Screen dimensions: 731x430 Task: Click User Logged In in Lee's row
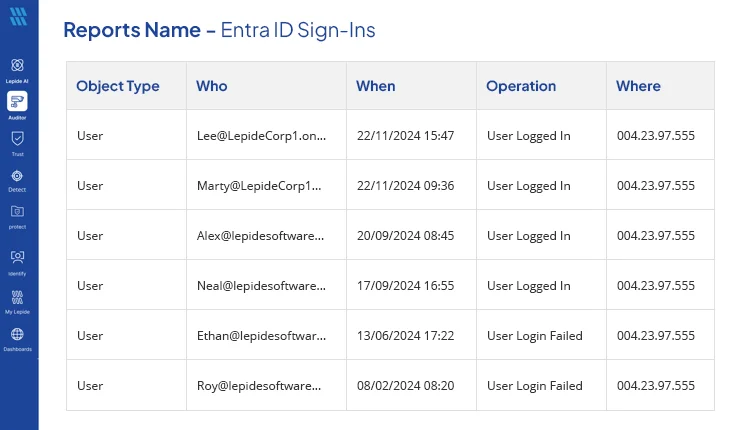529,136
